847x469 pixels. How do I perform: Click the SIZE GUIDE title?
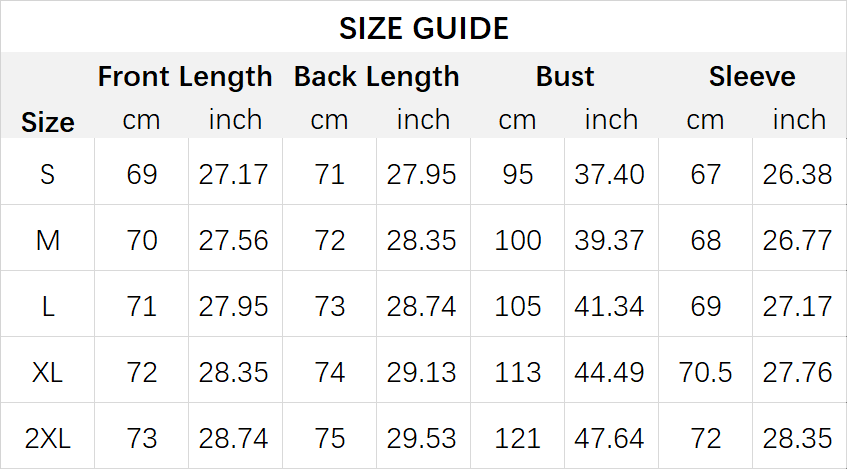(x=424, y=28)
